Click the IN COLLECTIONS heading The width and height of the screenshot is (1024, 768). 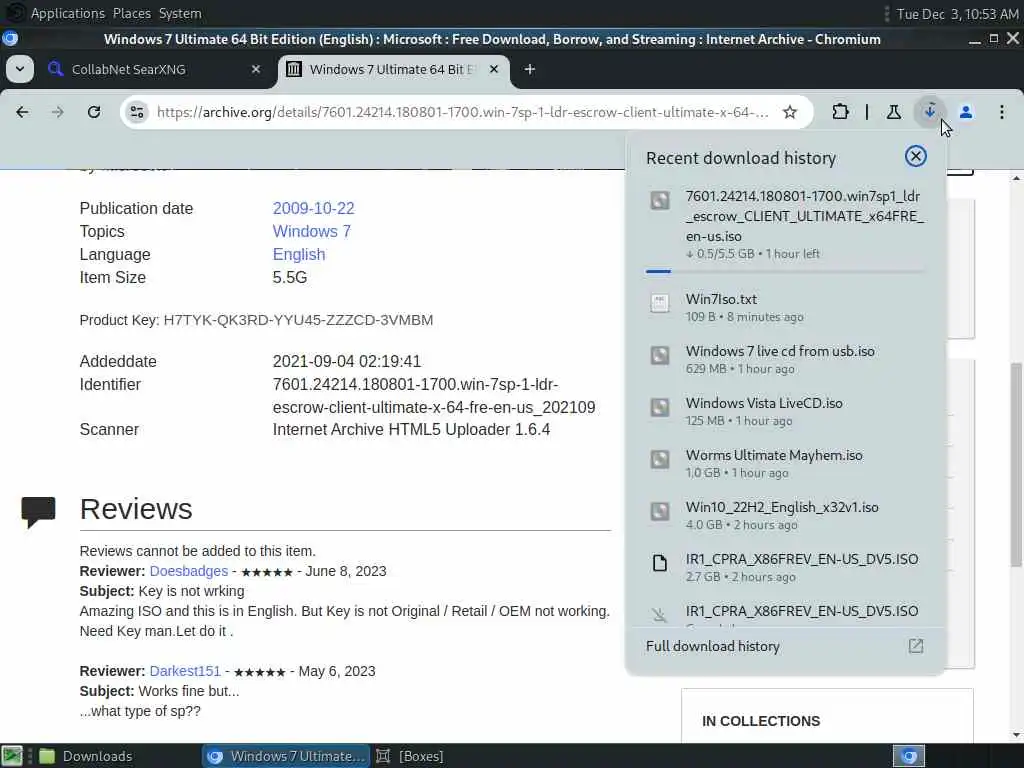point(761,721)
